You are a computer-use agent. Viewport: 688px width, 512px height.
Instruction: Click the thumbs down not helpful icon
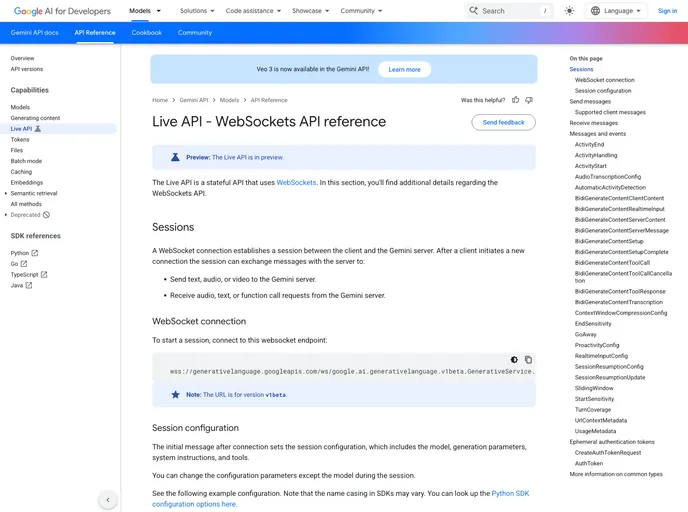coord(529,100)
